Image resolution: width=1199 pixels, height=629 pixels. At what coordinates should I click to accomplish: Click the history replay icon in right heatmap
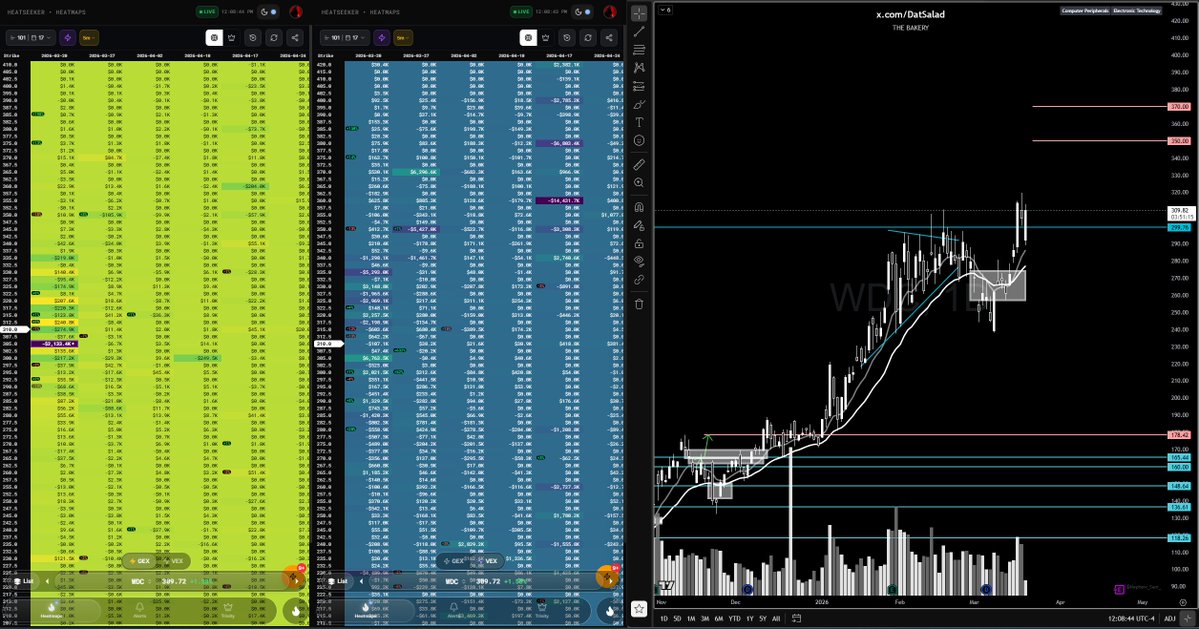pos(567,37)
